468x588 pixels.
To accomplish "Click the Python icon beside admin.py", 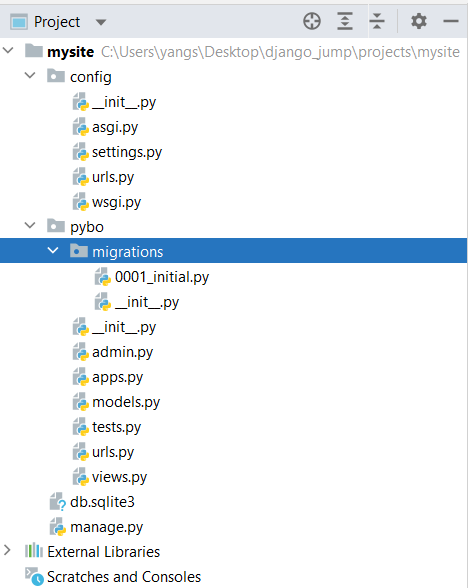I will click(x=81, y=352).
